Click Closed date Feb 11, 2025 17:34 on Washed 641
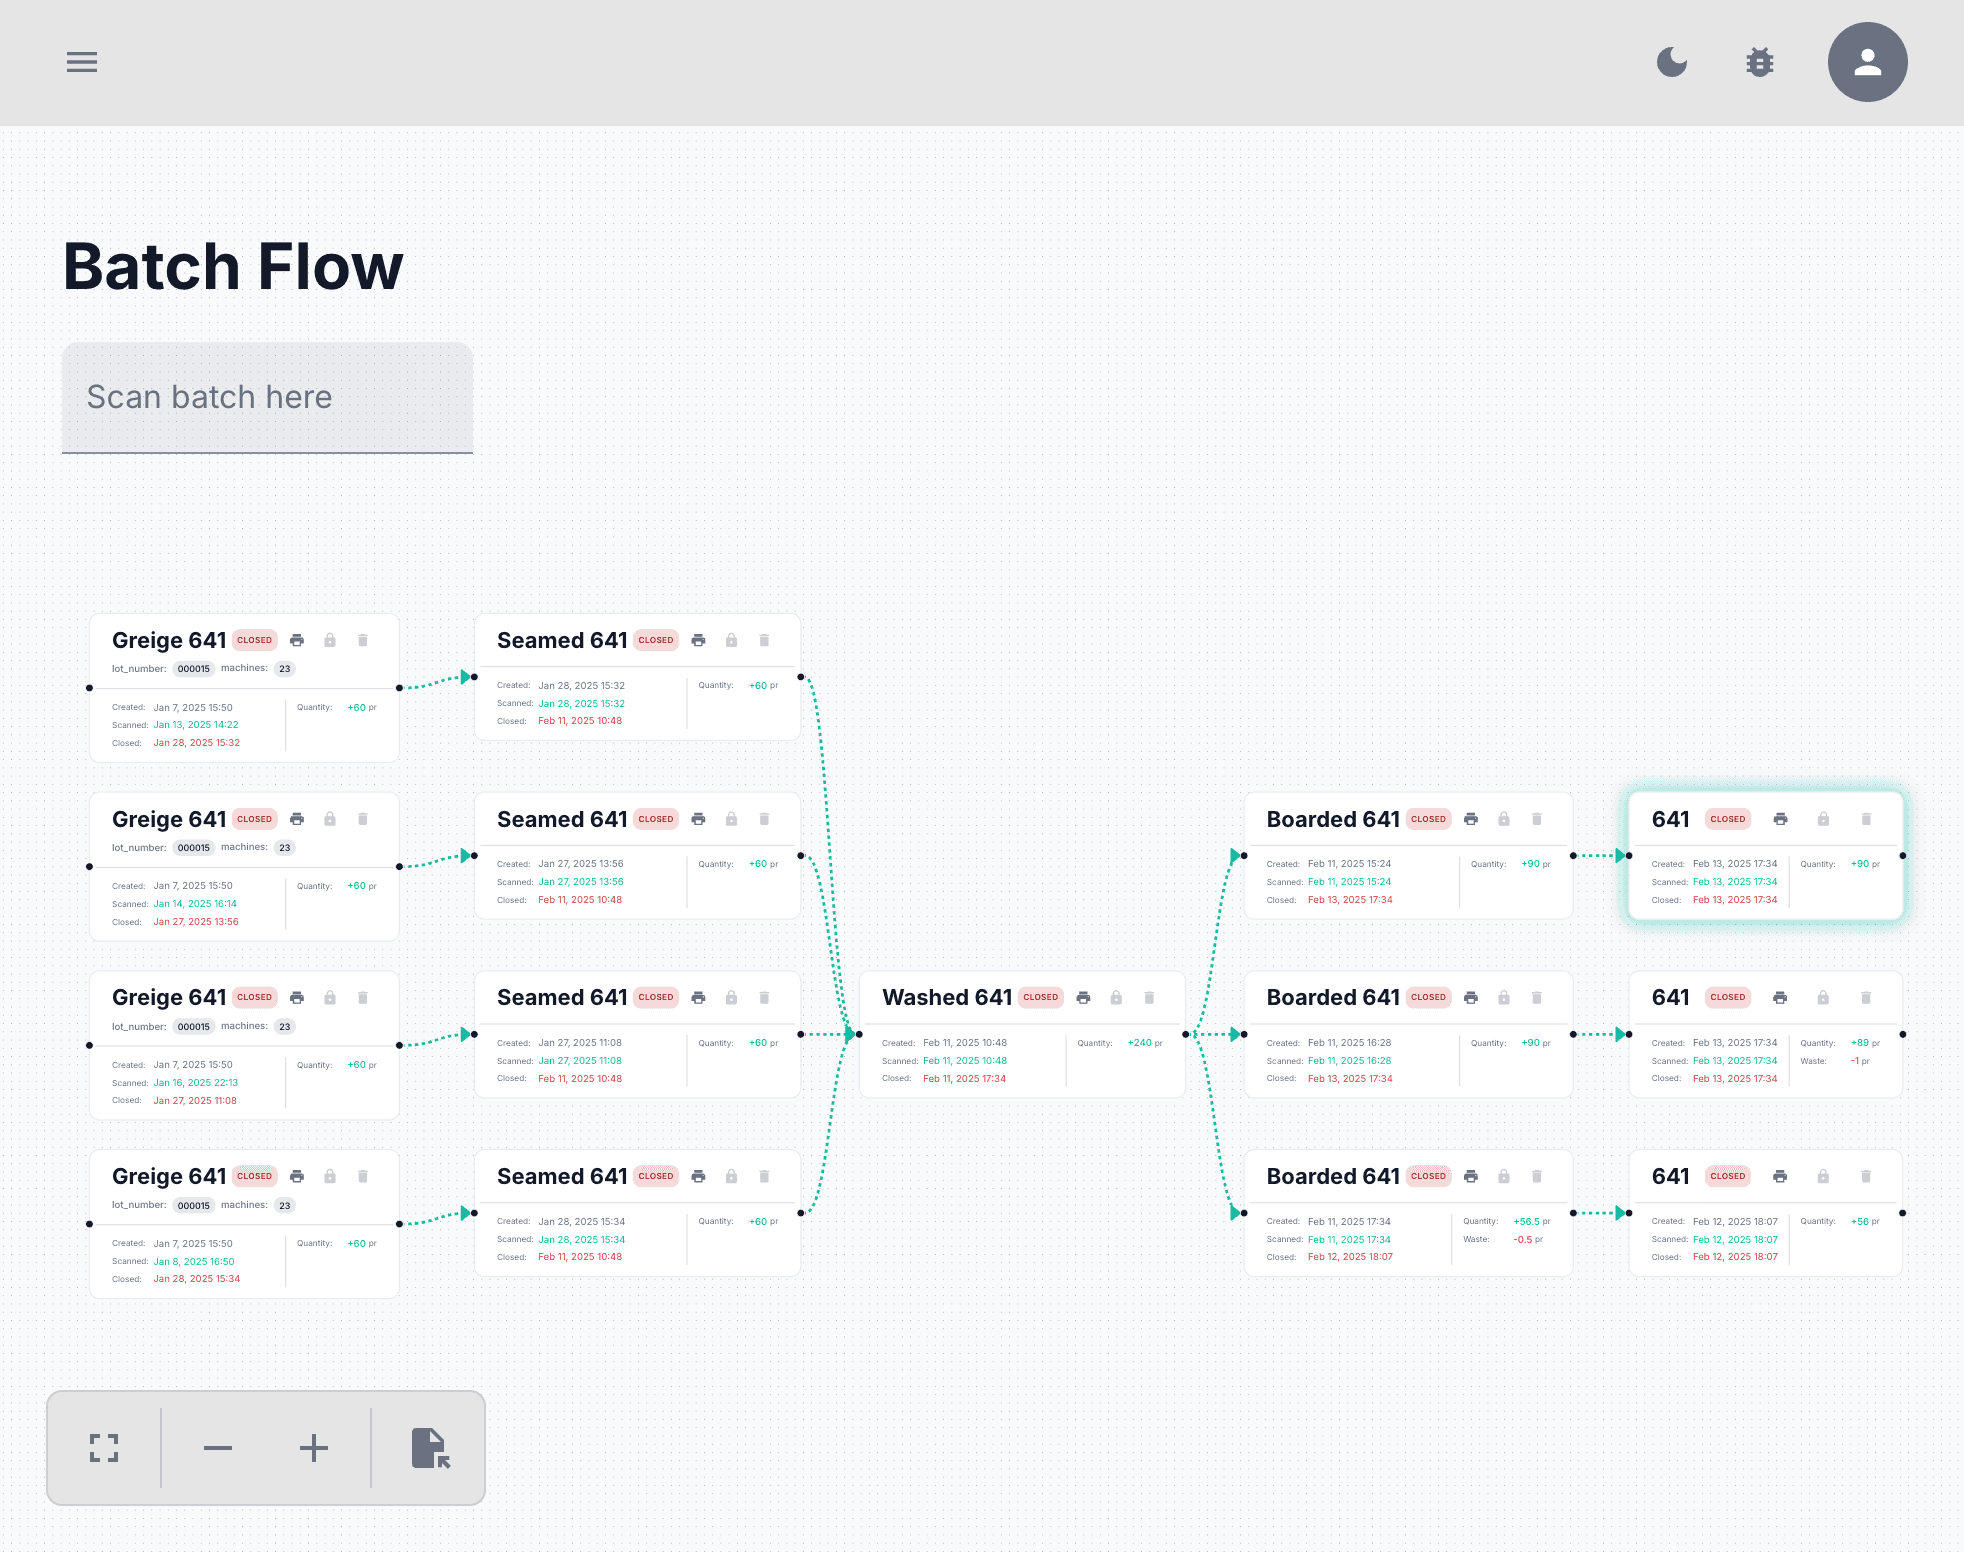The height and width of the screenshot is (1552, 1964). (964, 1079)
